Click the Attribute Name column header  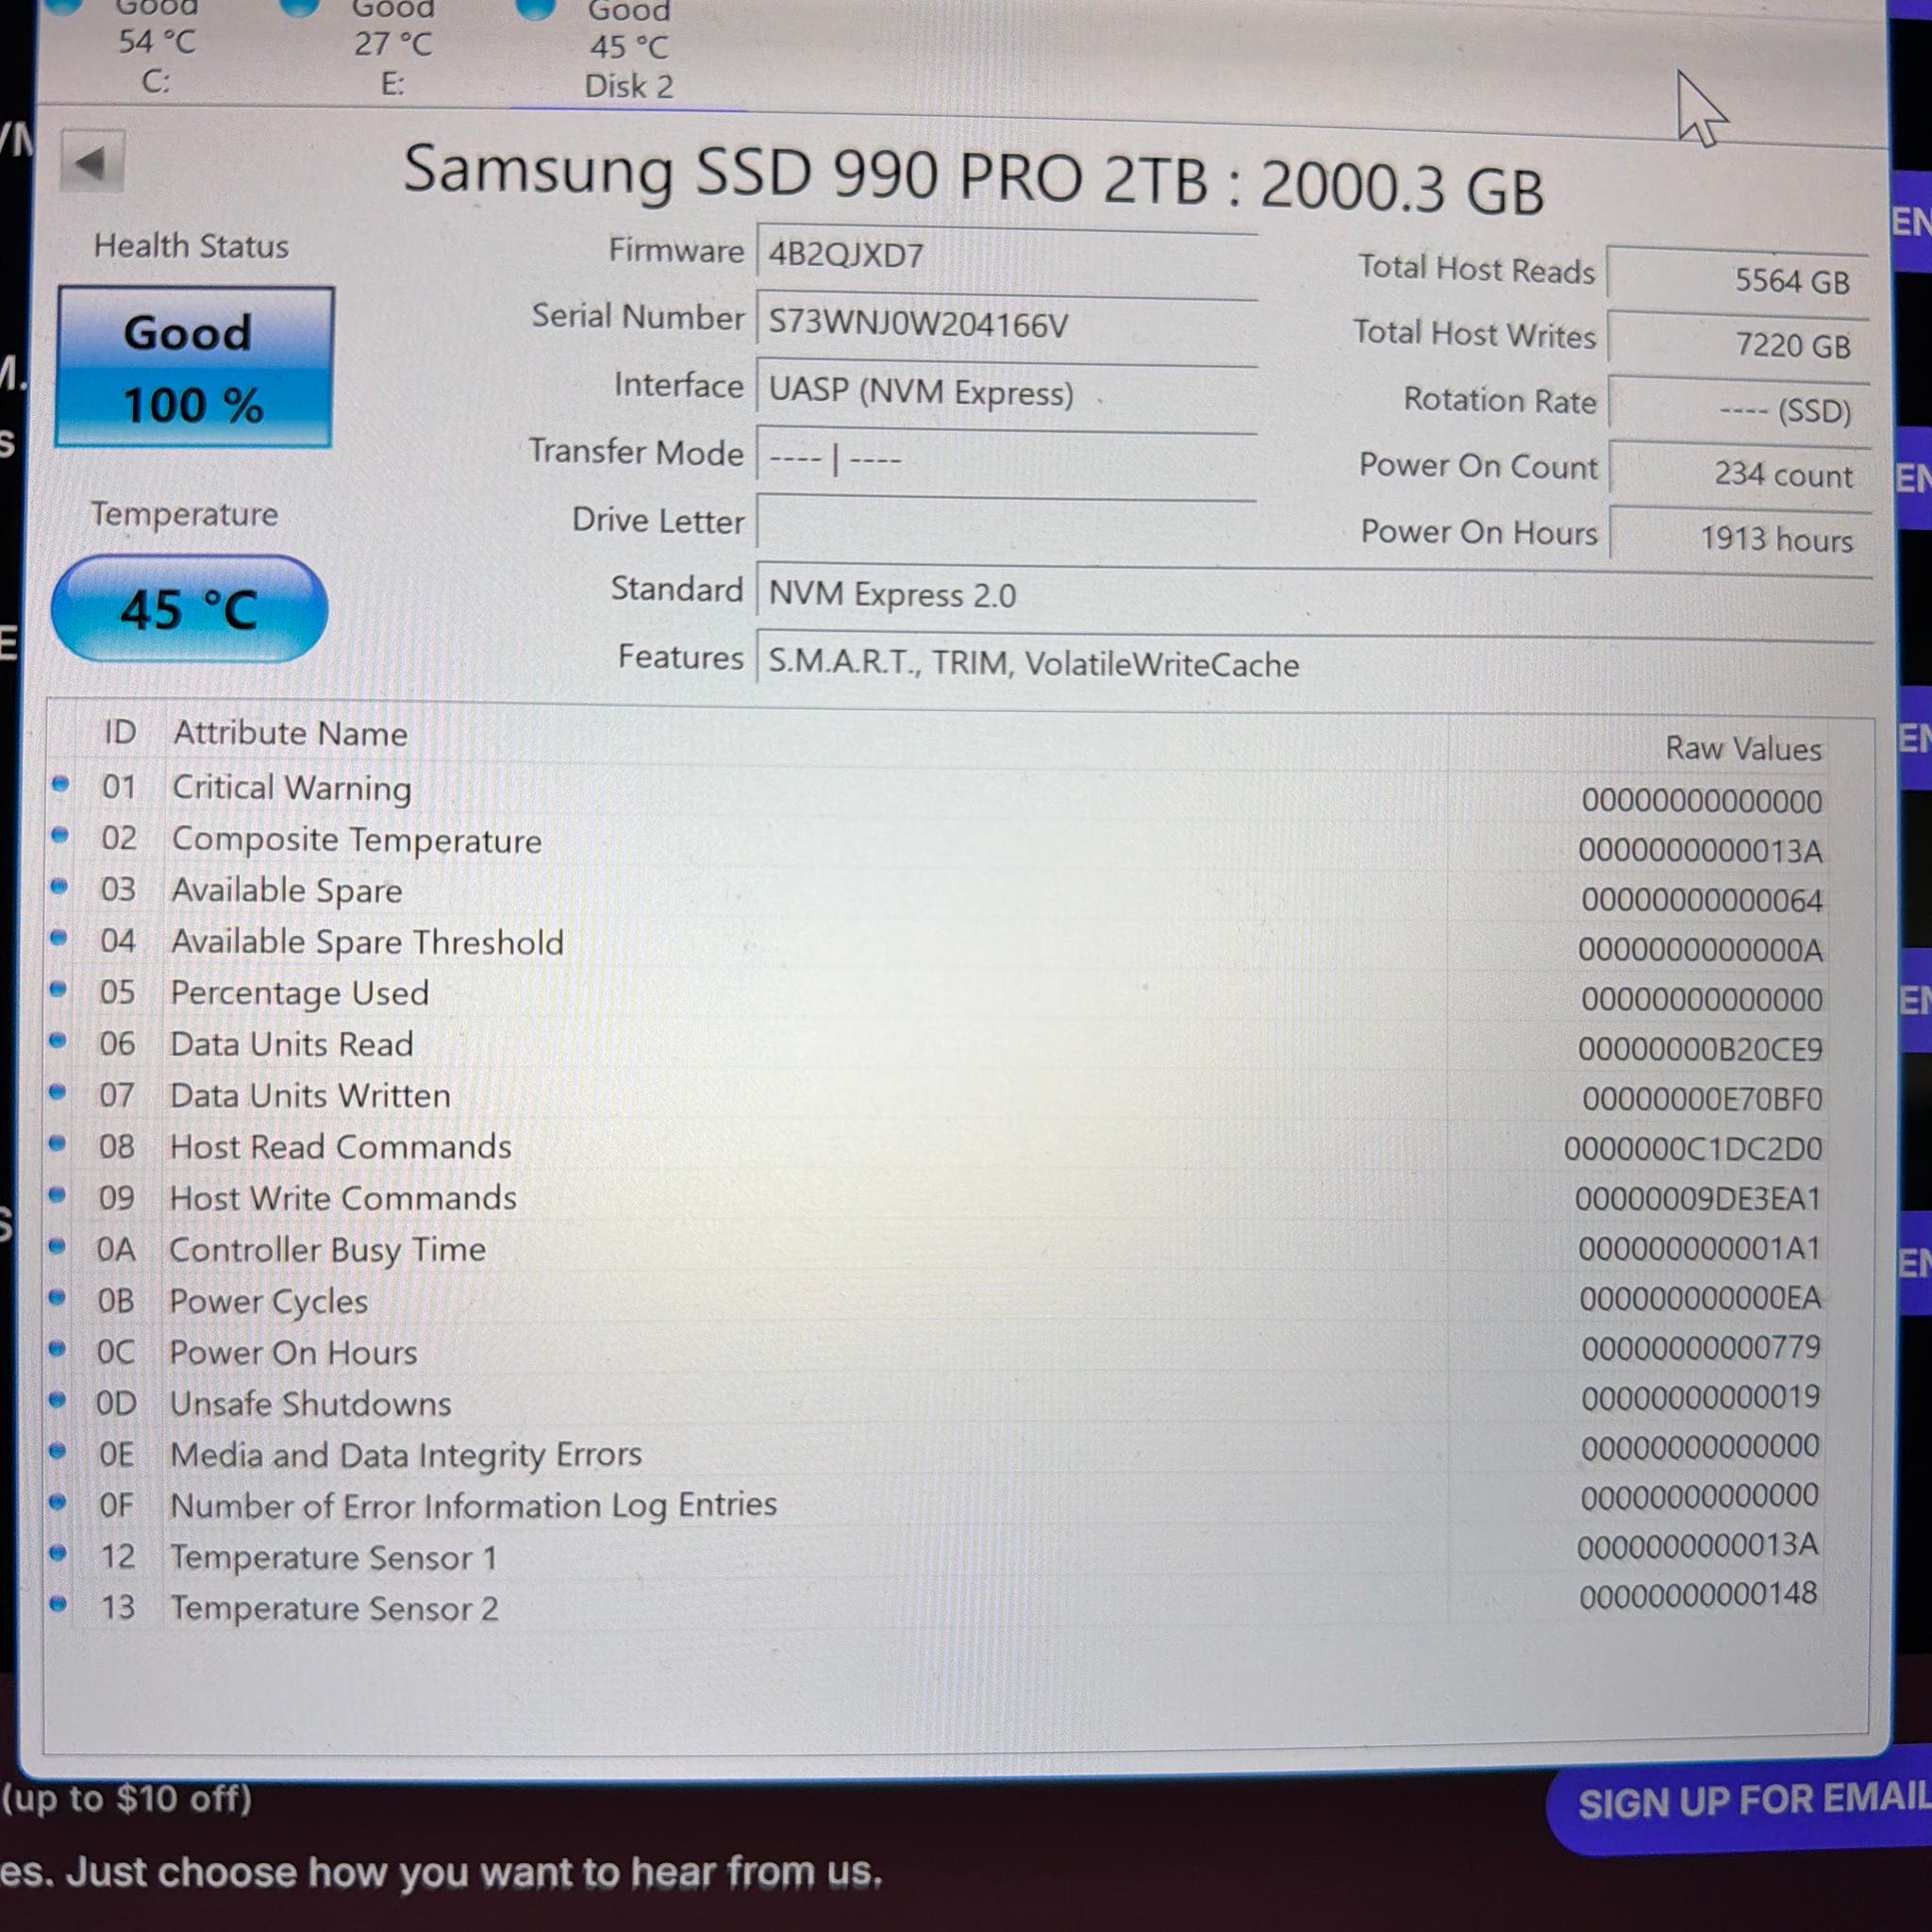[x=291, y=733]
